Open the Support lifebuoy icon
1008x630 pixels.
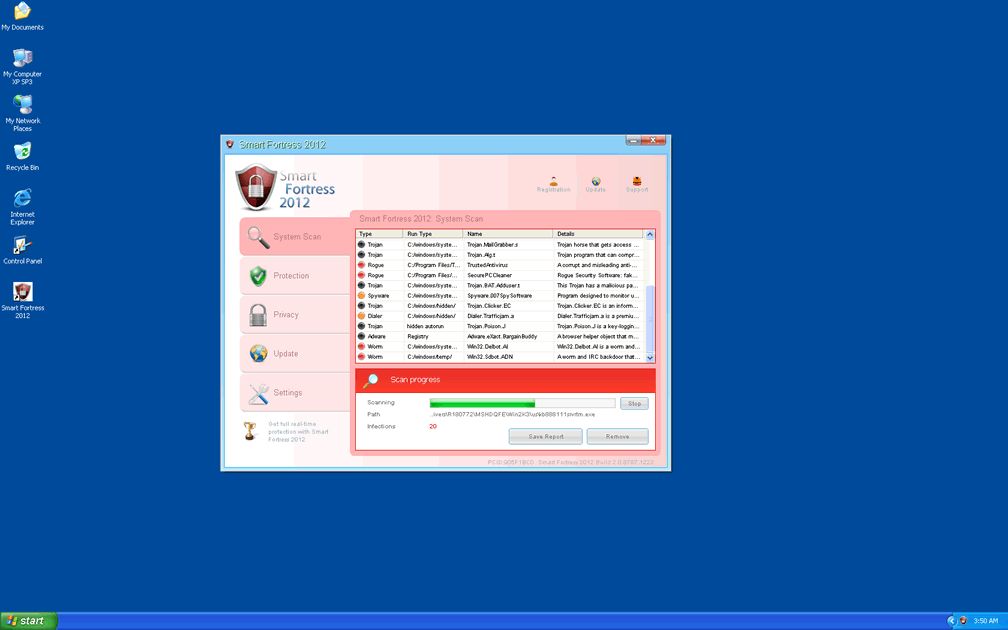pyautogui.click(x=637, y=183)
